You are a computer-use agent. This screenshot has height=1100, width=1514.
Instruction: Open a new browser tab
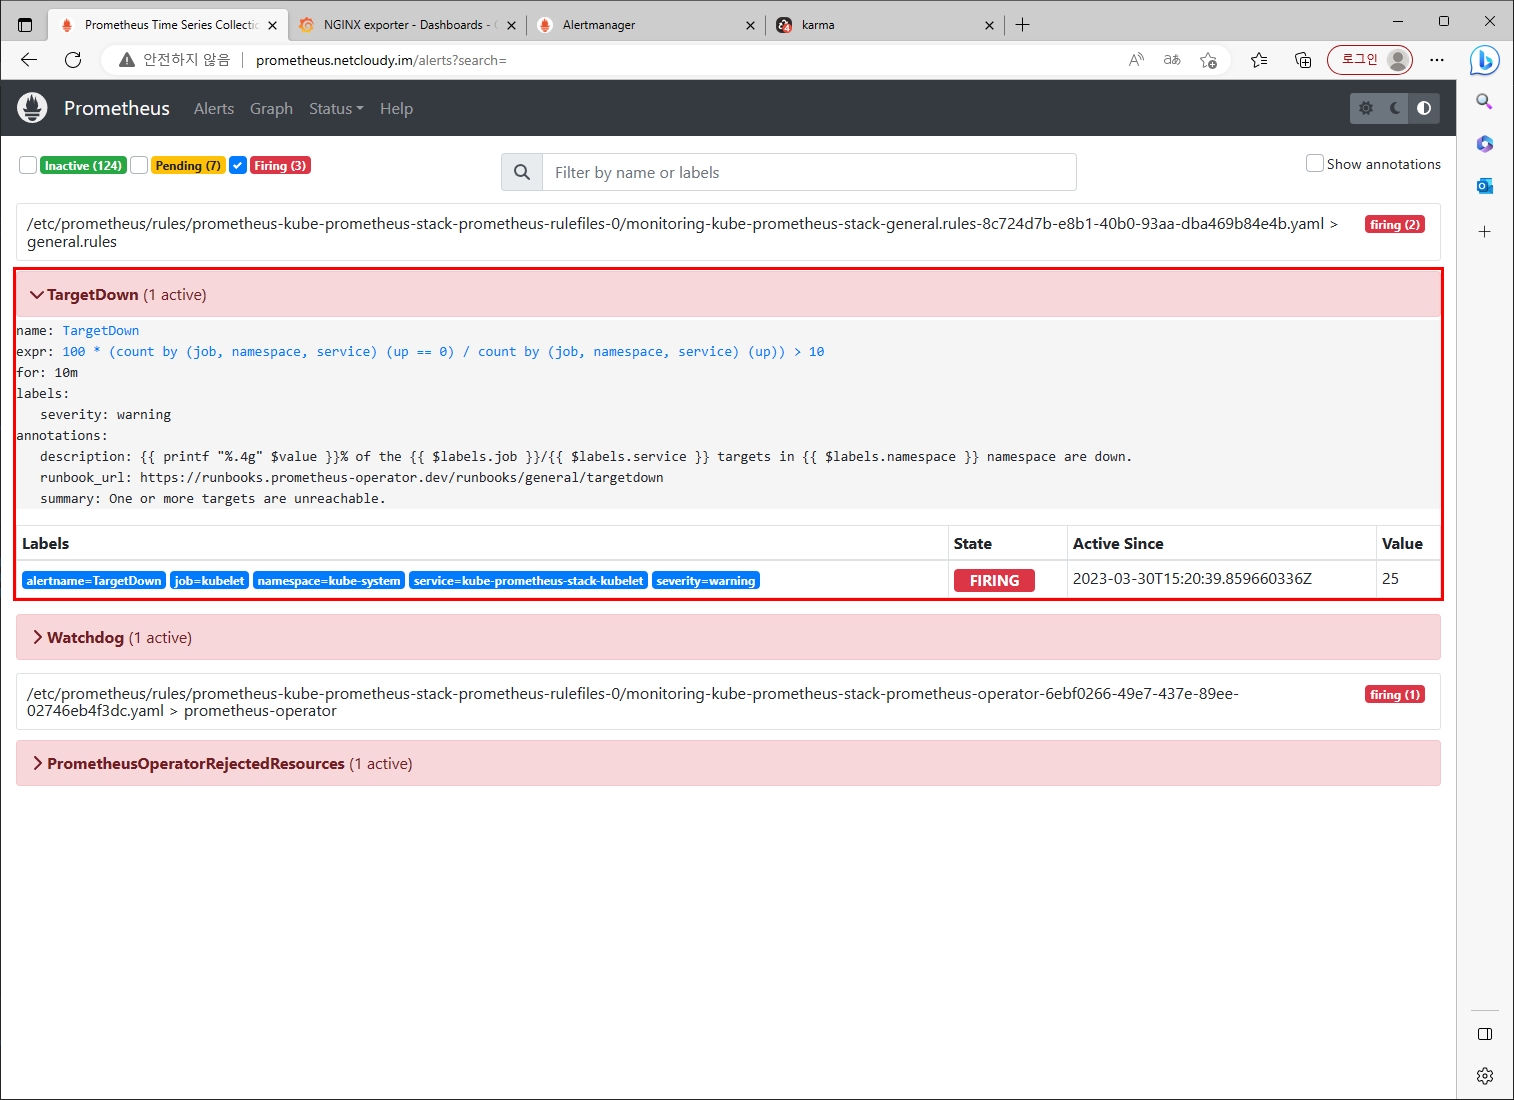tap(1022, 25)
